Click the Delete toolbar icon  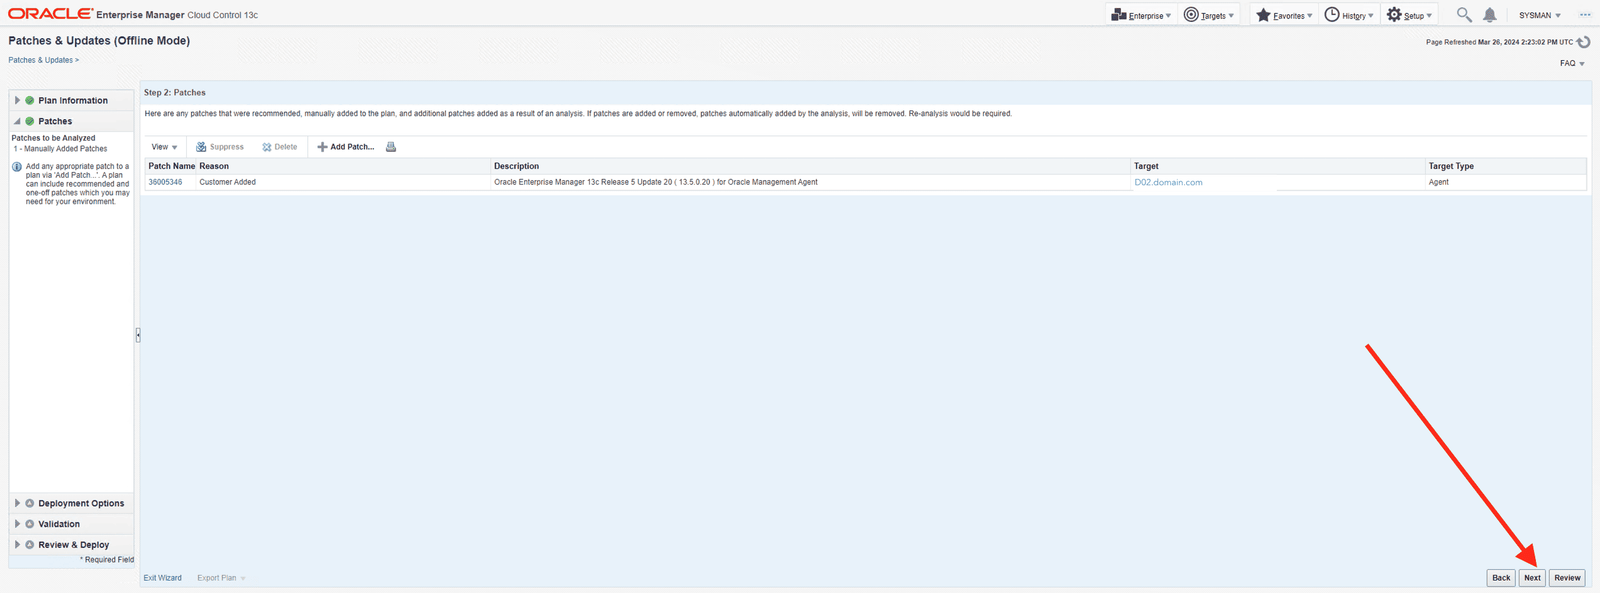tap(267, 147)
